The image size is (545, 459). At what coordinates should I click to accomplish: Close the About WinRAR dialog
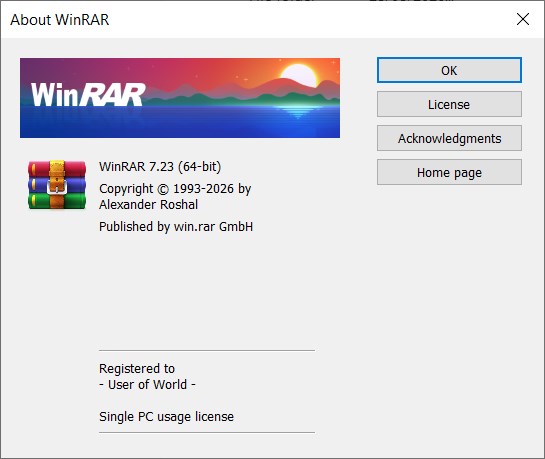pyautogui.click(x=523, y=19)
